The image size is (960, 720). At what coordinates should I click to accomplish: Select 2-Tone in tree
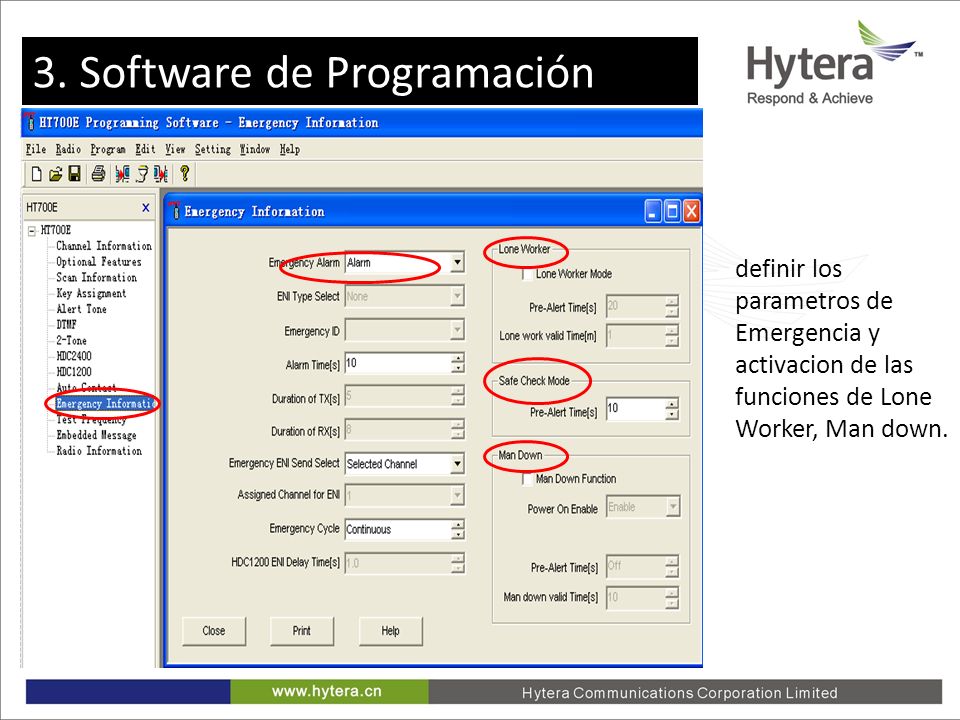tap(71, 340)
